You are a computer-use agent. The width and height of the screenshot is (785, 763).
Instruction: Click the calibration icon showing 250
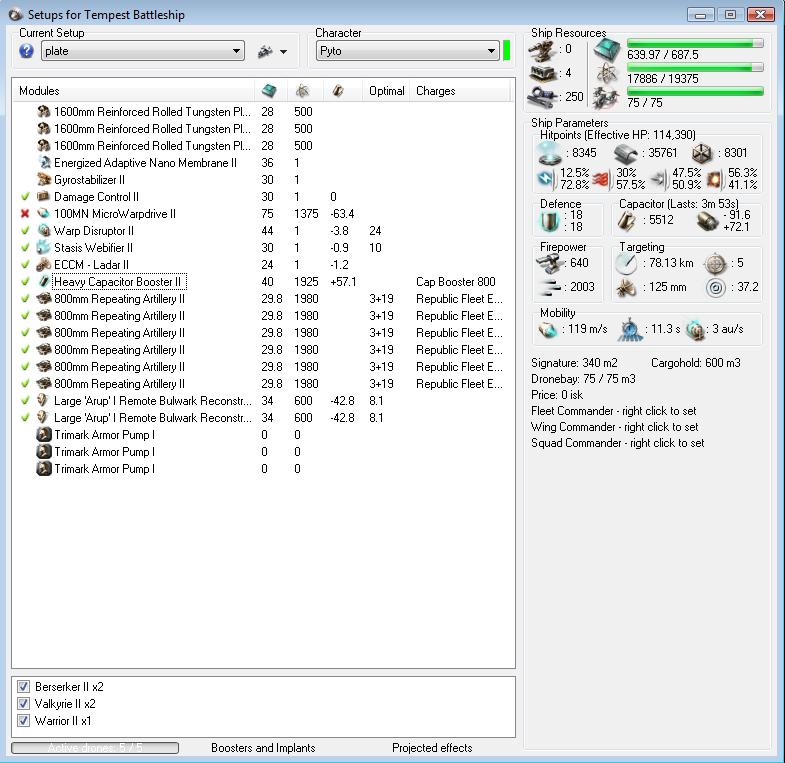(x=543, y=96)
